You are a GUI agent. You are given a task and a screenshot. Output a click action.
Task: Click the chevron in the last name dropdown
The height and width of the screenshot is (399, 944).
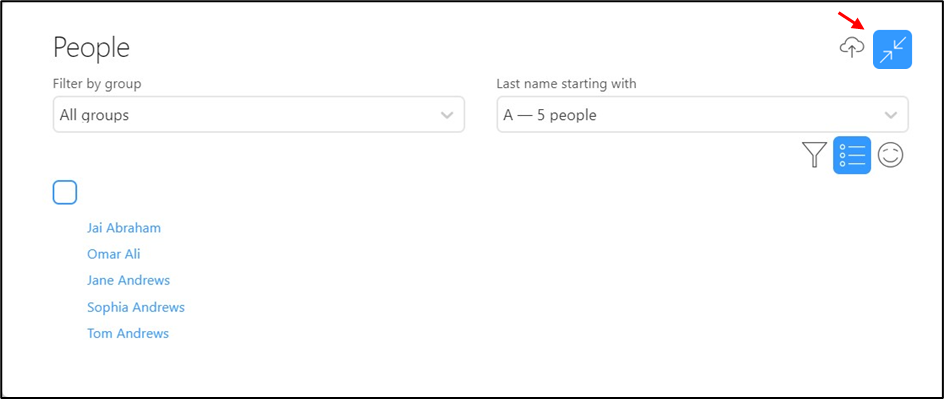coord(890,115)
